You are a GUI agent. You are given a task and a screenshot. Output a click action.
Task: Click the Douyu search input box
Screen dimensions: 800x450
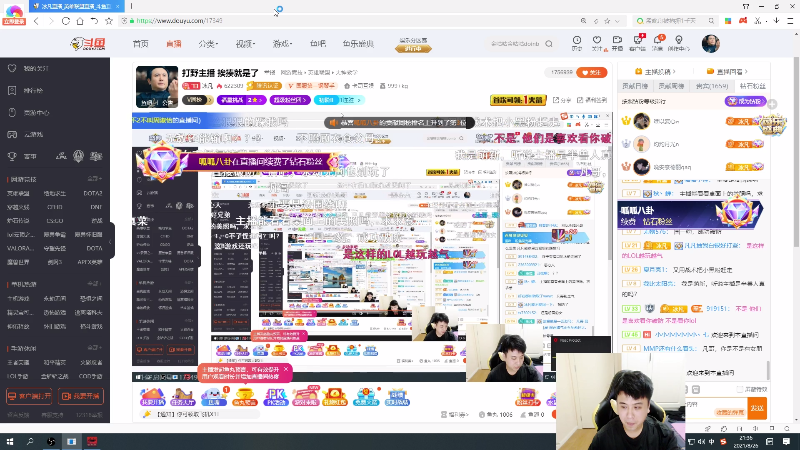click(x=515, y=44)
